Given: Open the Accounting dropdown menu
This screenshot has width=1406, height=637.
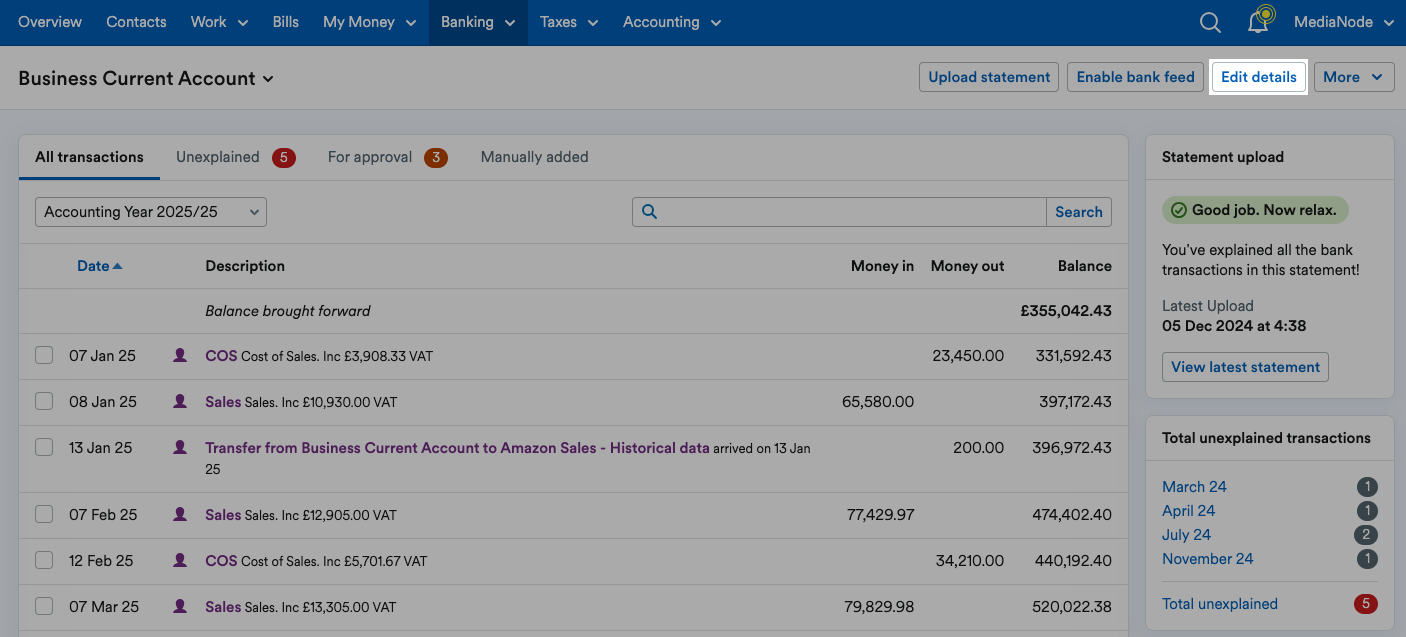Looking at the screenshot, I should [x=671, y=22].
